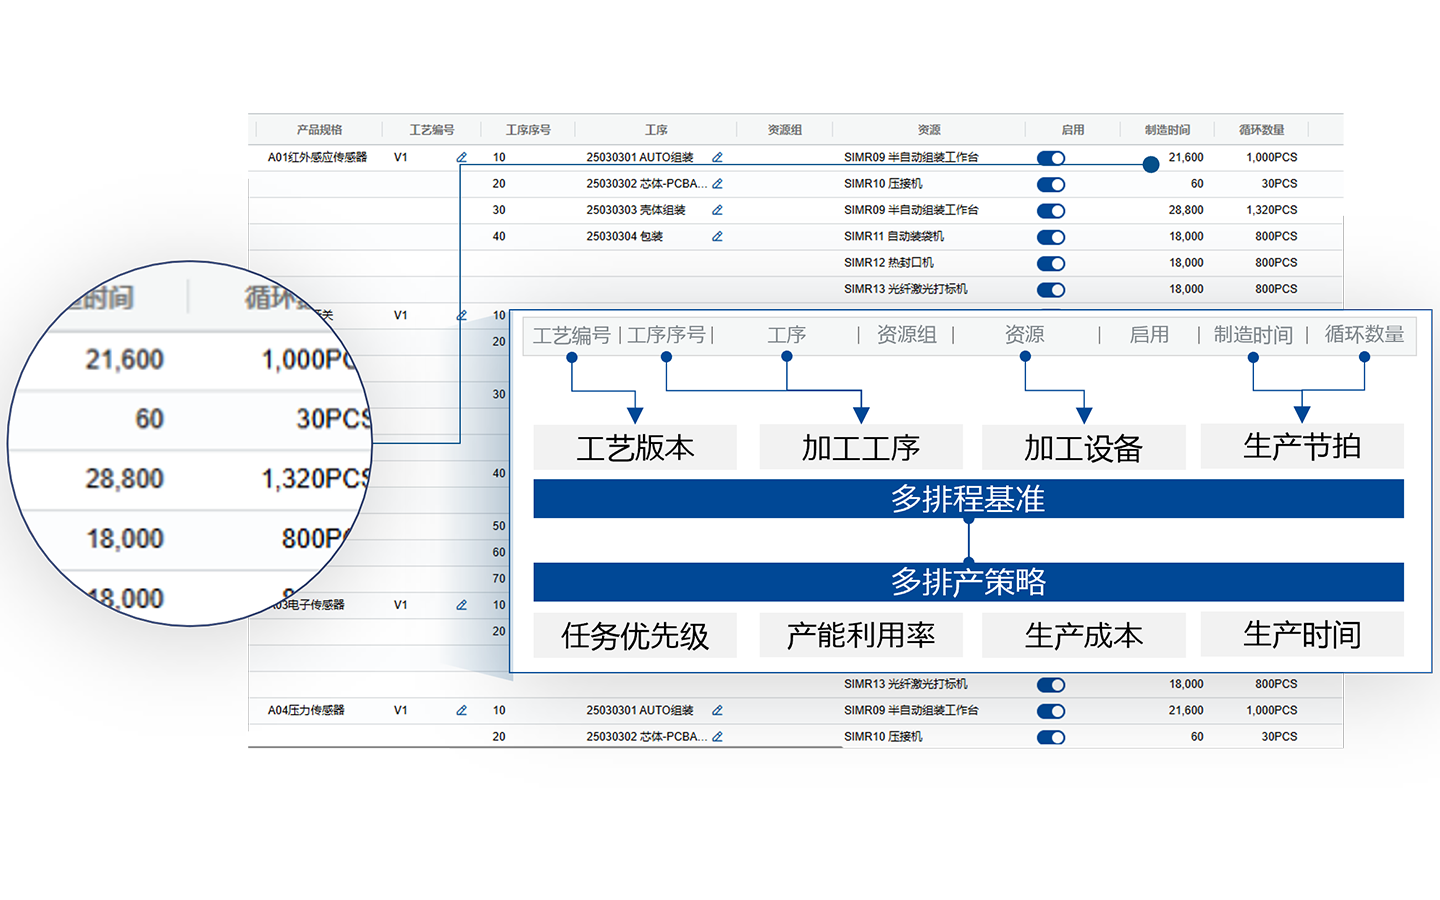
Task: Select the 任务优先级 scheduling strategy
Action: [x=635, y=634]
